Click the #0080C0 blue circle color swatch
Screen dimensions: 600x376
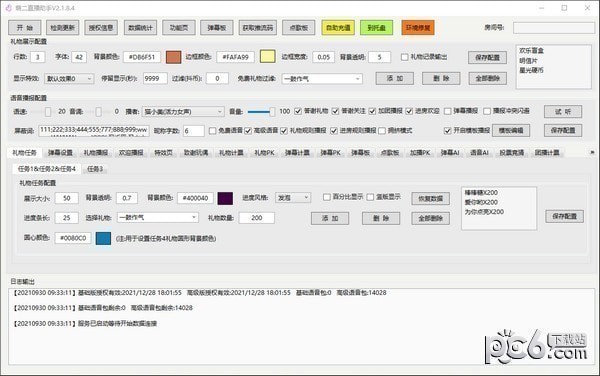(x=103, y=238)
